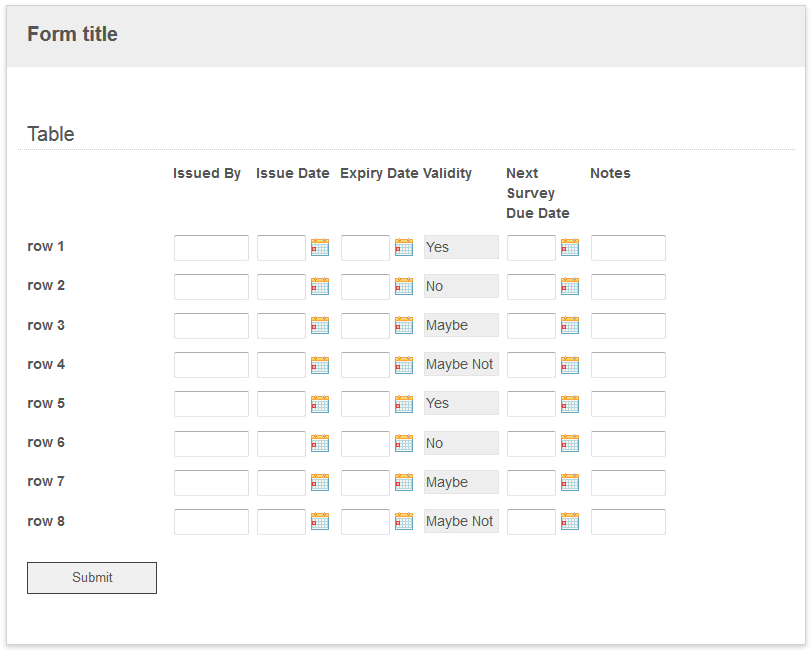This screenshot has width=812, height=651.
Task: Open the row 3 Next Survey Due Date calendar
Action: pos(570,325)
